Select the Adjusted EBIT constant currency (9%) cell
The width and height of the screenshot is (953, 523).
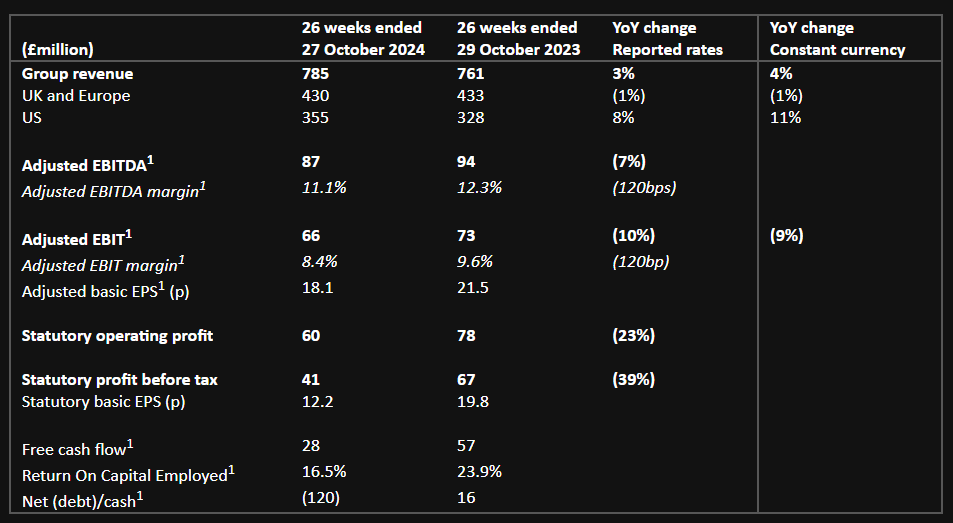[787, 236]
